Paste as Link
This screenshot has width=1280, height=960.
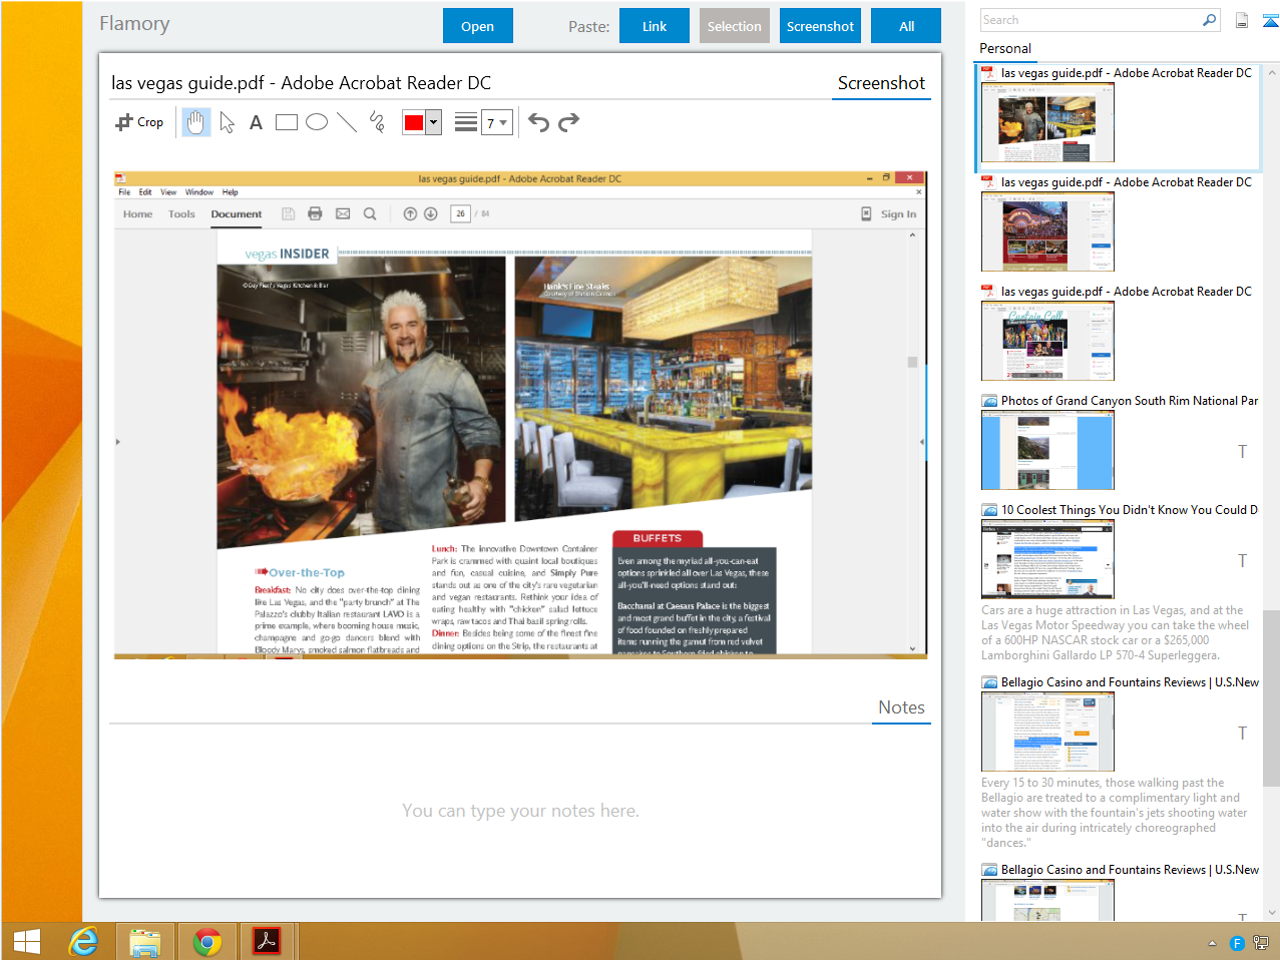[x=654, y=26]
